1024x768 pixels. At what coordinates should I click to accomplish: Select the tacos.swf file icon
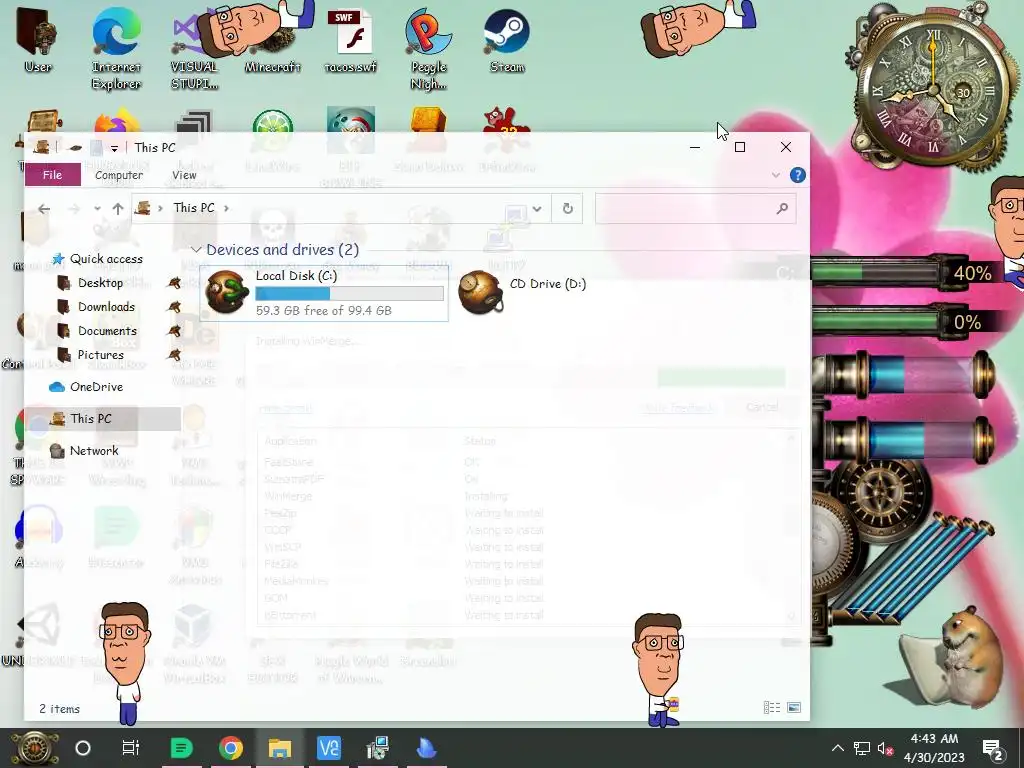point(350,40)
